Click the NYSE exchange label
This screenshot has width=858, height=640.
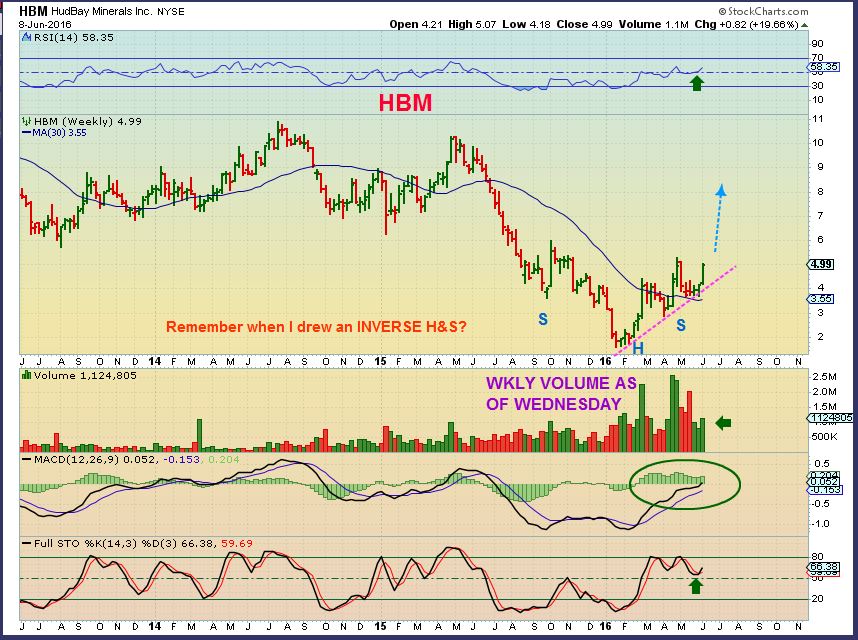pos(171,11)
